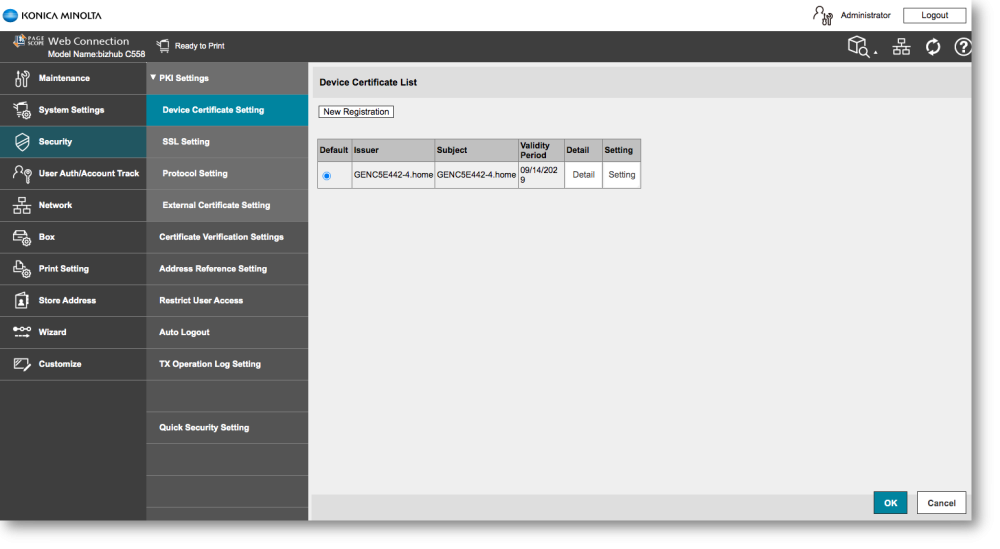1000x549 pixels.
Task: Click the Customize pencil icon
Action: [22, 364]
